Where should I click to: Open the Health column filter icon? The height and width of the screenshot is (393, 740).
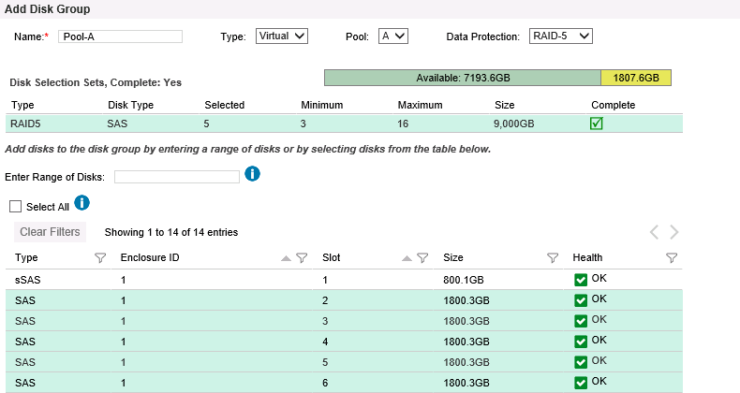click(x=671, y=258)
